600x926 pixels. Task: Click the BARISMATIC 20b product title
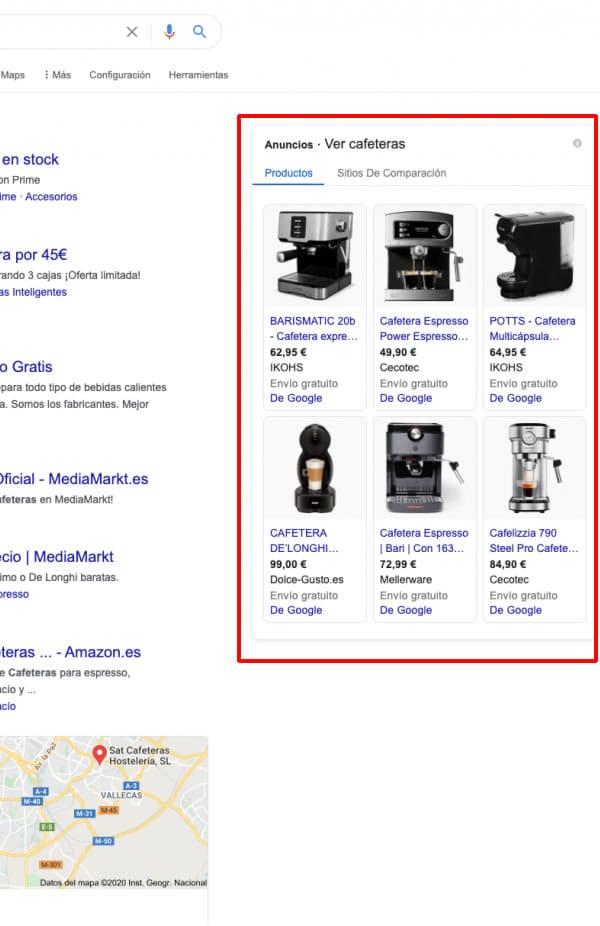pos(314,328)
